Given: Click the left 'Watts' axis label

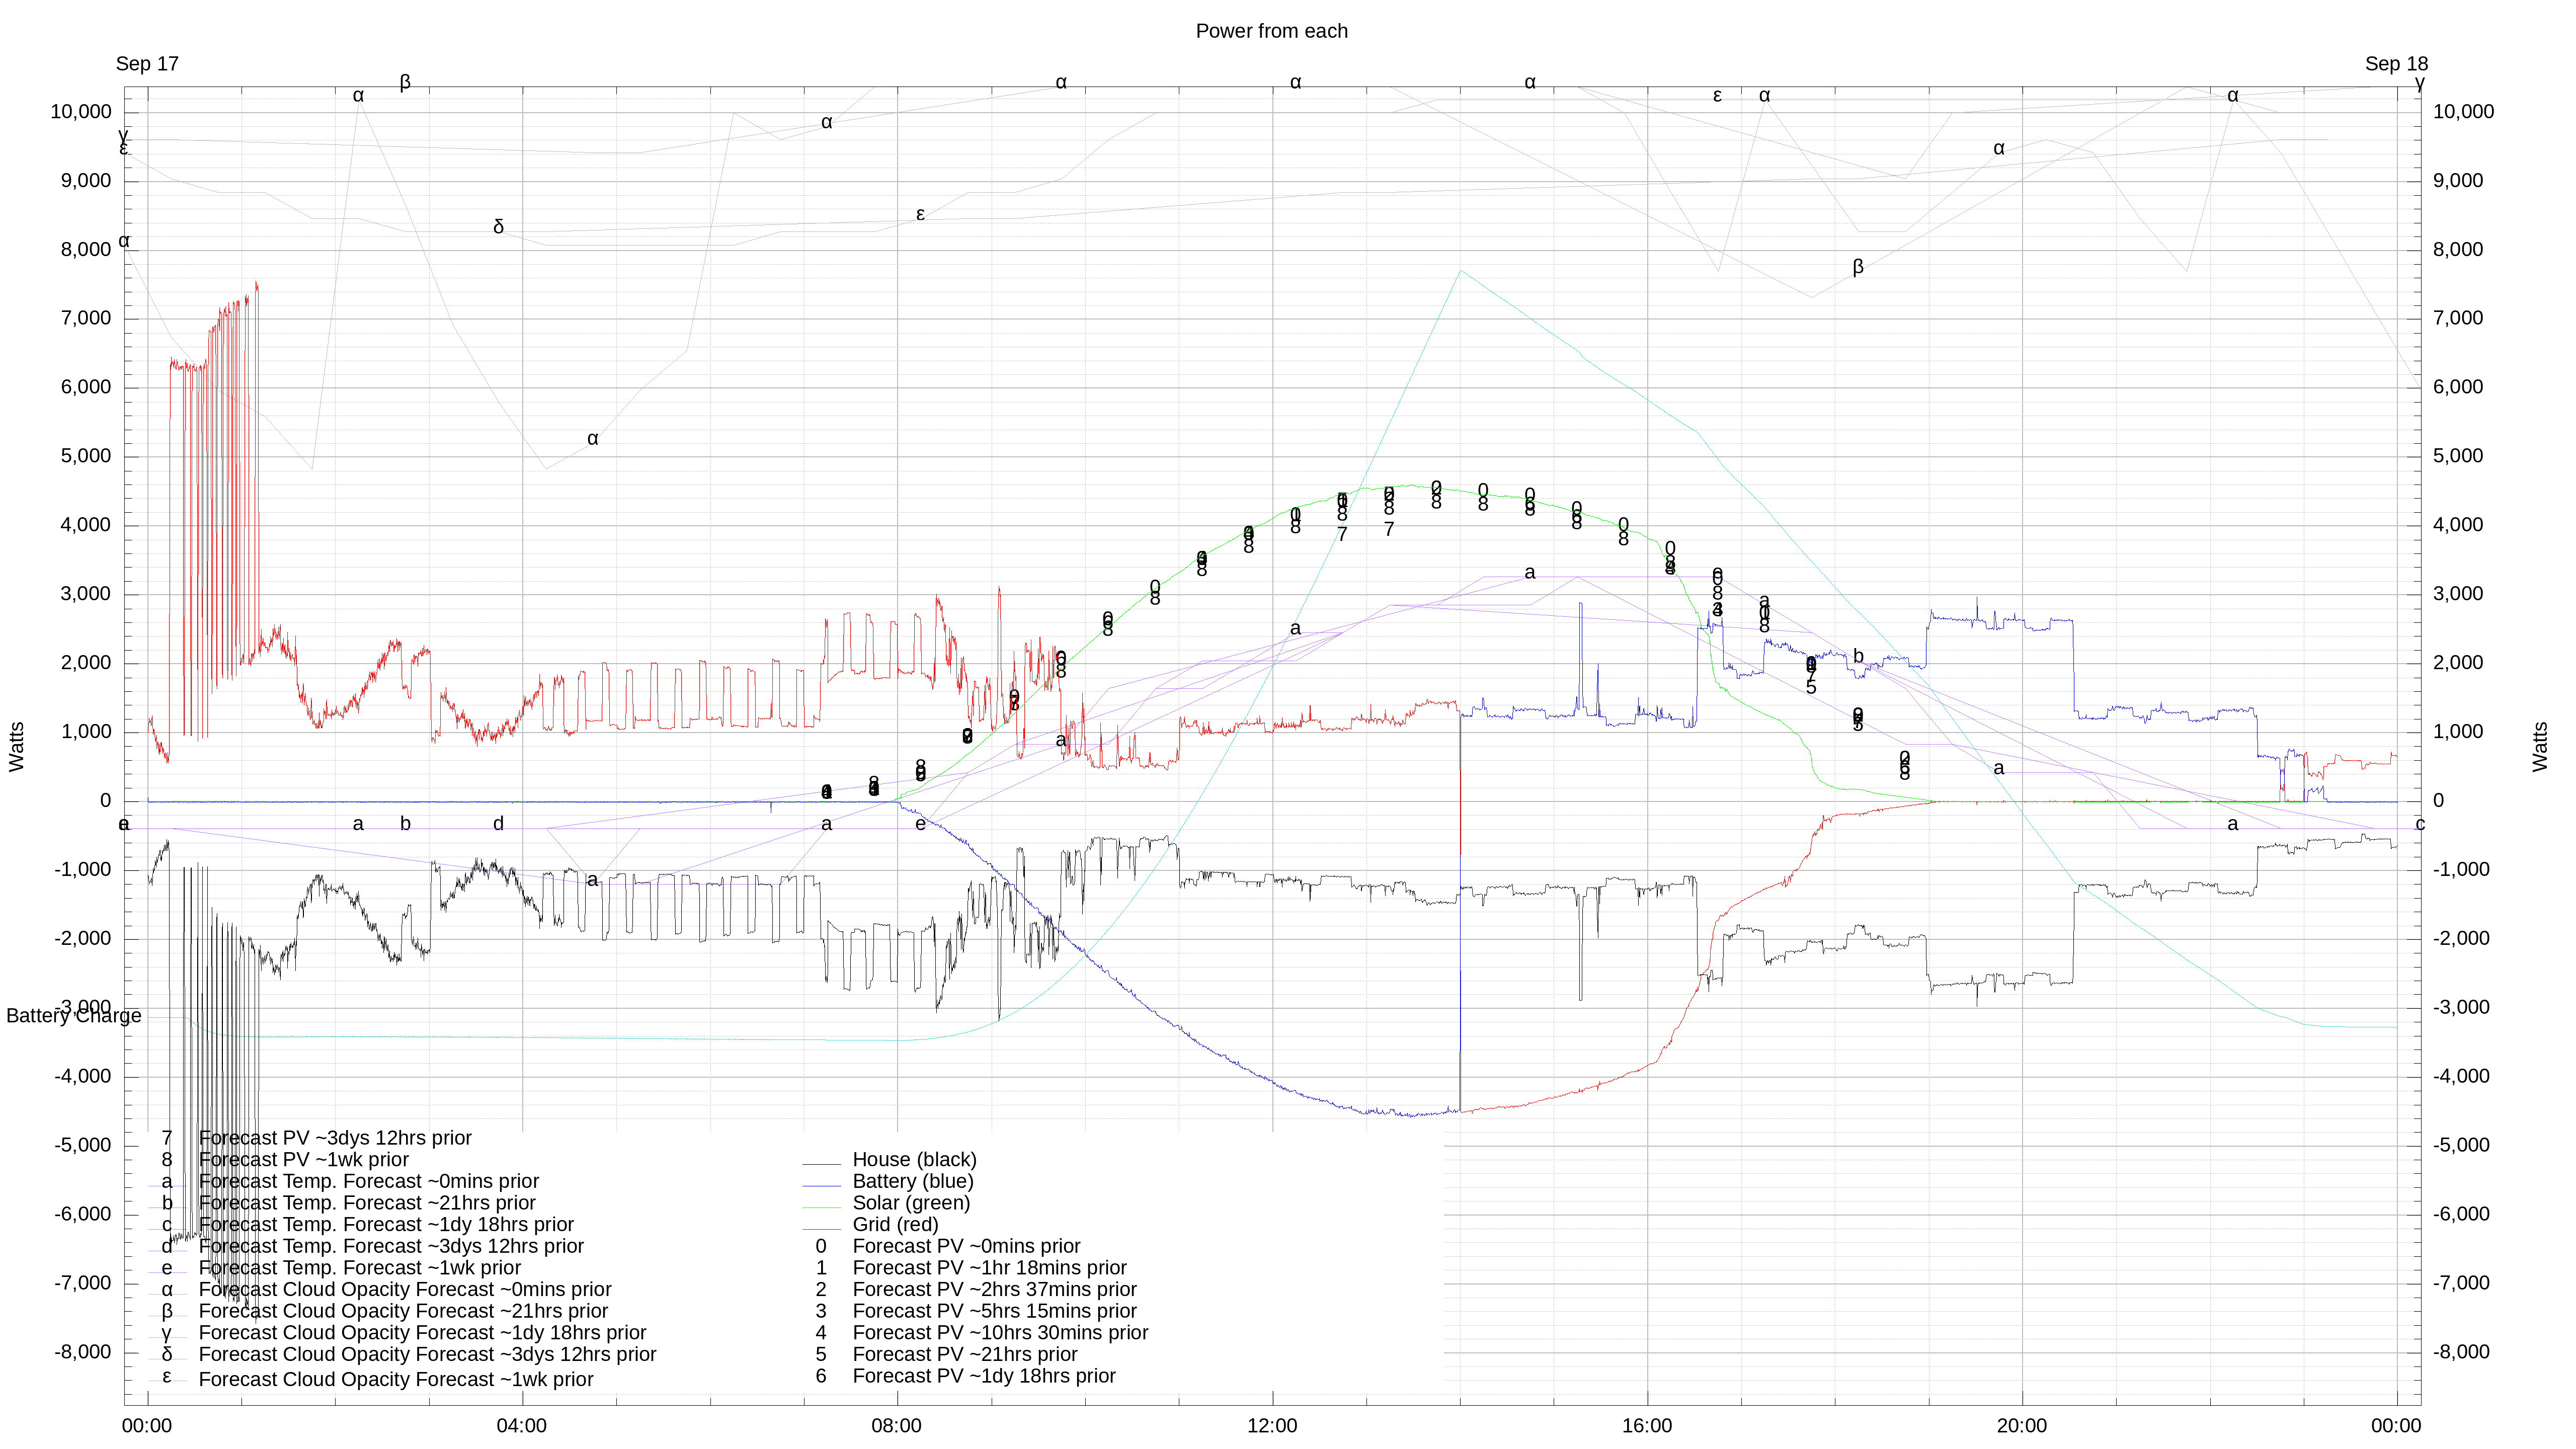Looking at the screenshot, I should click(x=16, y=746).
